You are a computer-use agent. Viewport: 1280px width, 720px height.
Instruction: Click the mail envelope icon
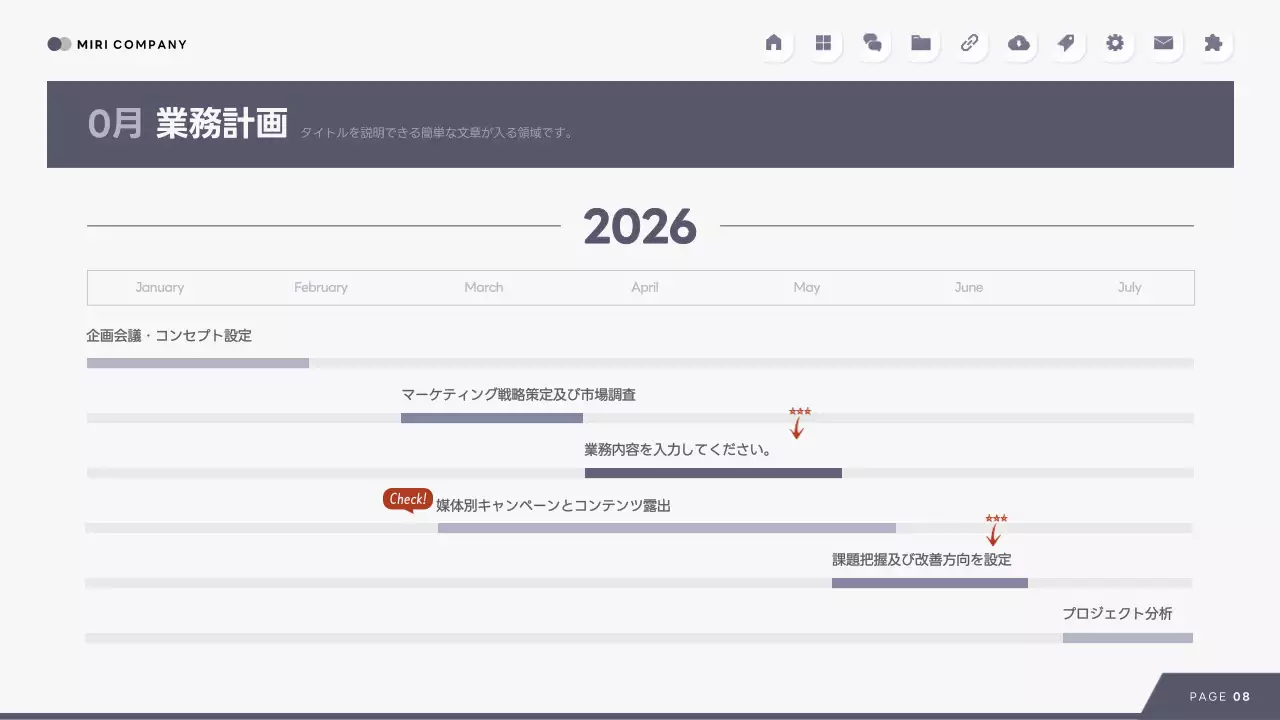pos(1163,43)
